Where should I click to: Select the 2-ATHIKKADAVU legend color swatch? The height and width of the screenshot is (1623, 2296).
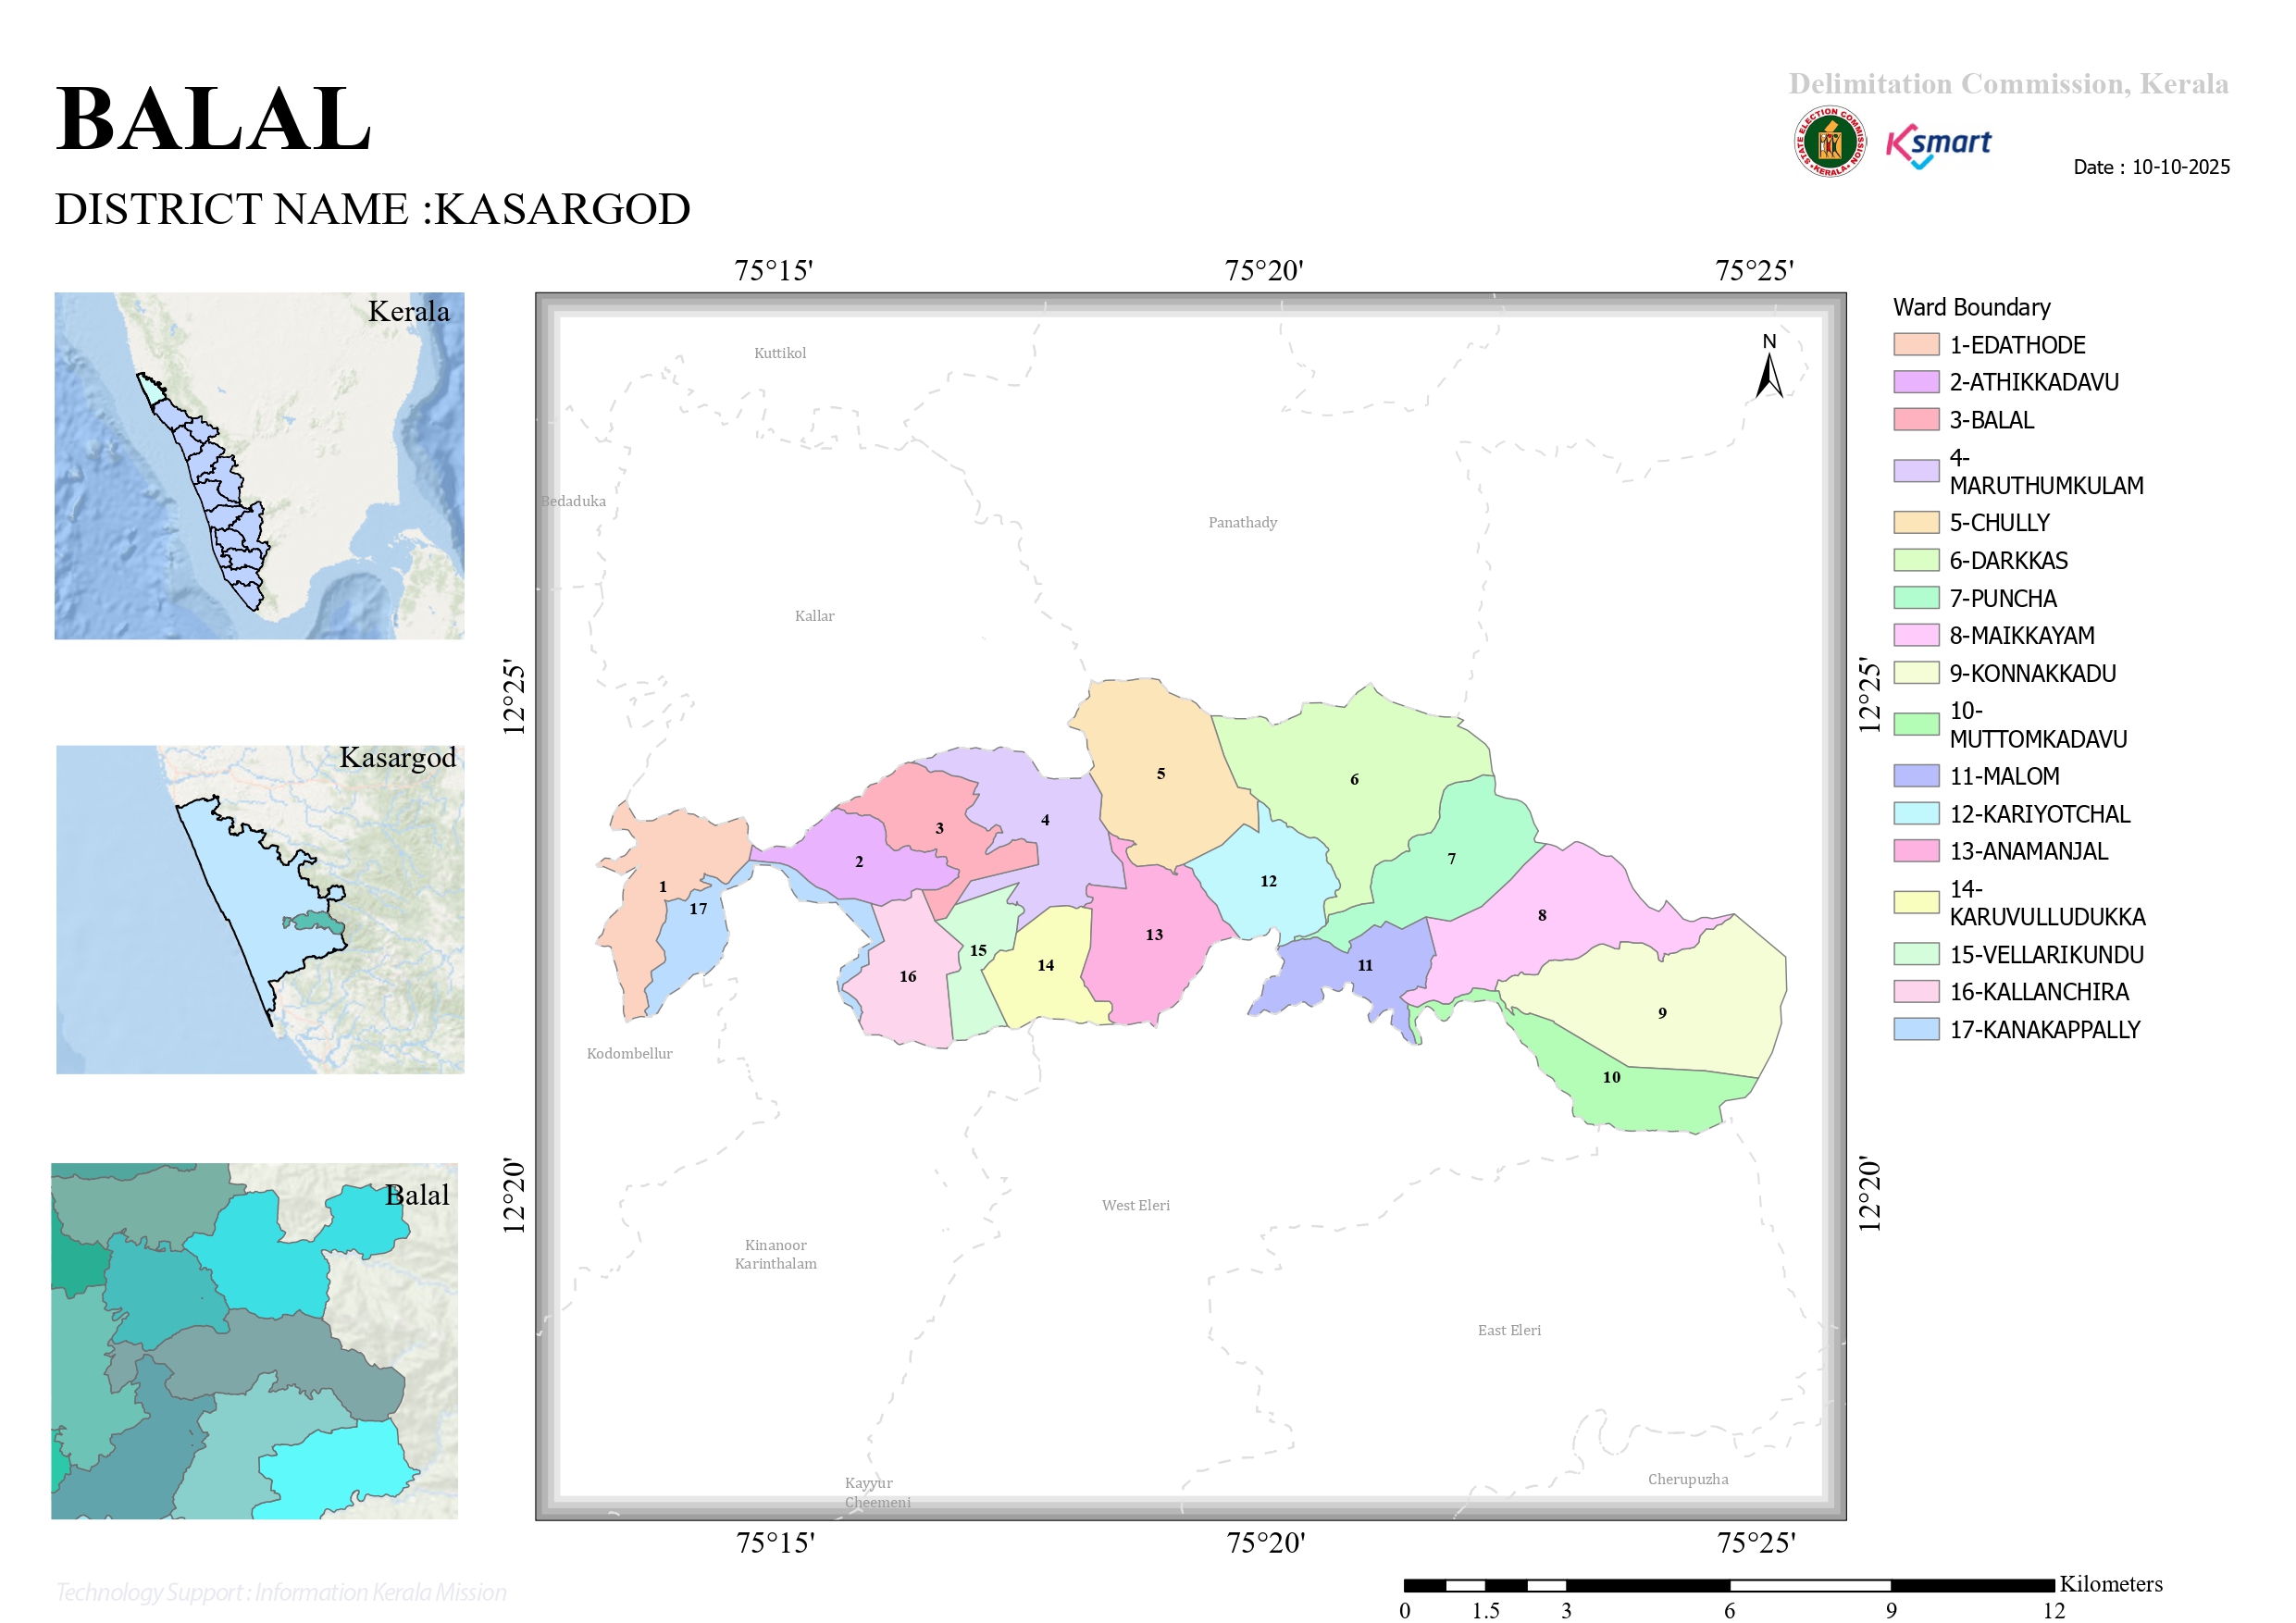[1916, 382]
